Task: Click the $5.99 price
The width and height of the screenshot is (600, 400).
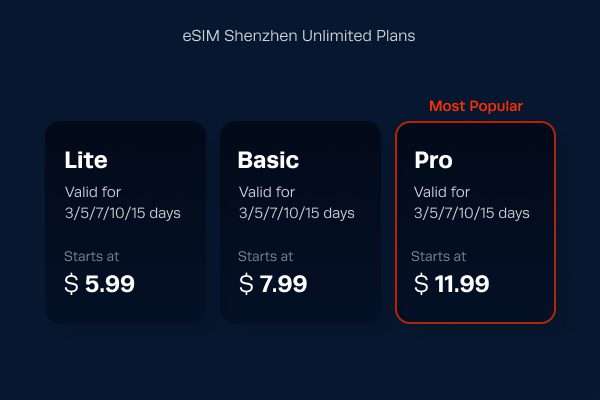Action: [x=99, y=284]
